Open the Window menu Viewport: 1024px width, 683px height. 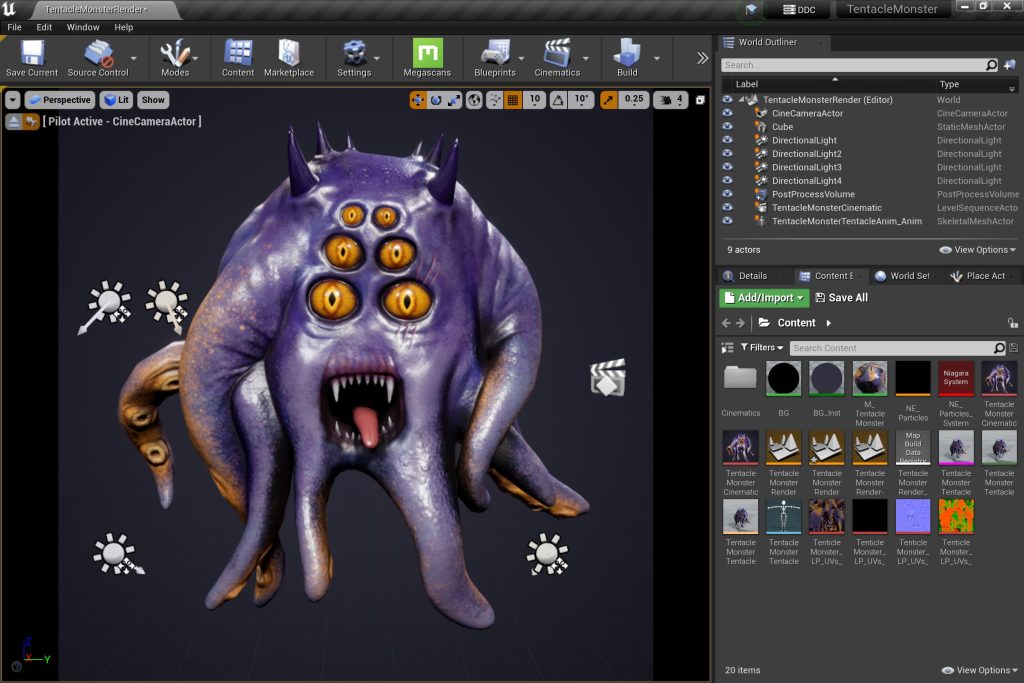83,27
